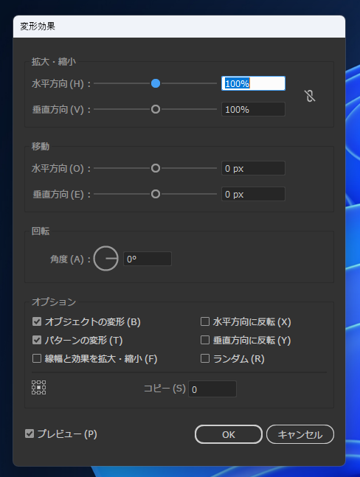Click the angle (A) 0° input field
The image size is (360, 477).
coord(147,259)
